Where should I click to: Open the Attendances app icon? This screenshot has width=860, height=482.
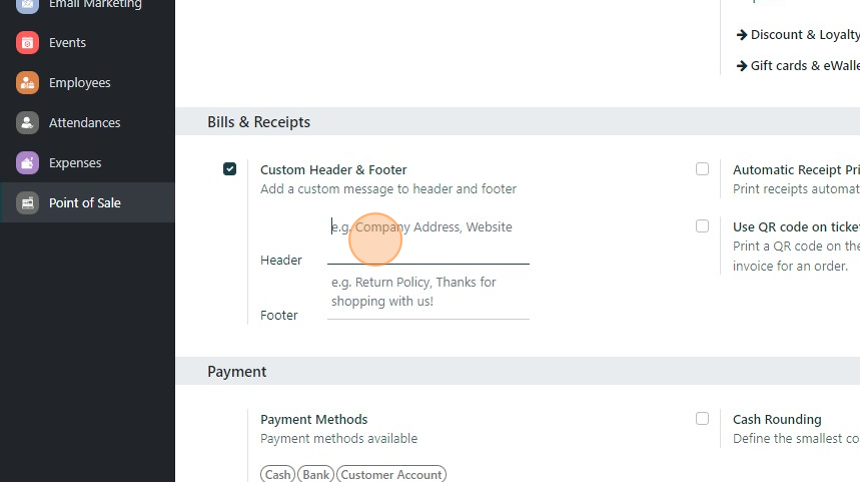[x=27, y=123]
